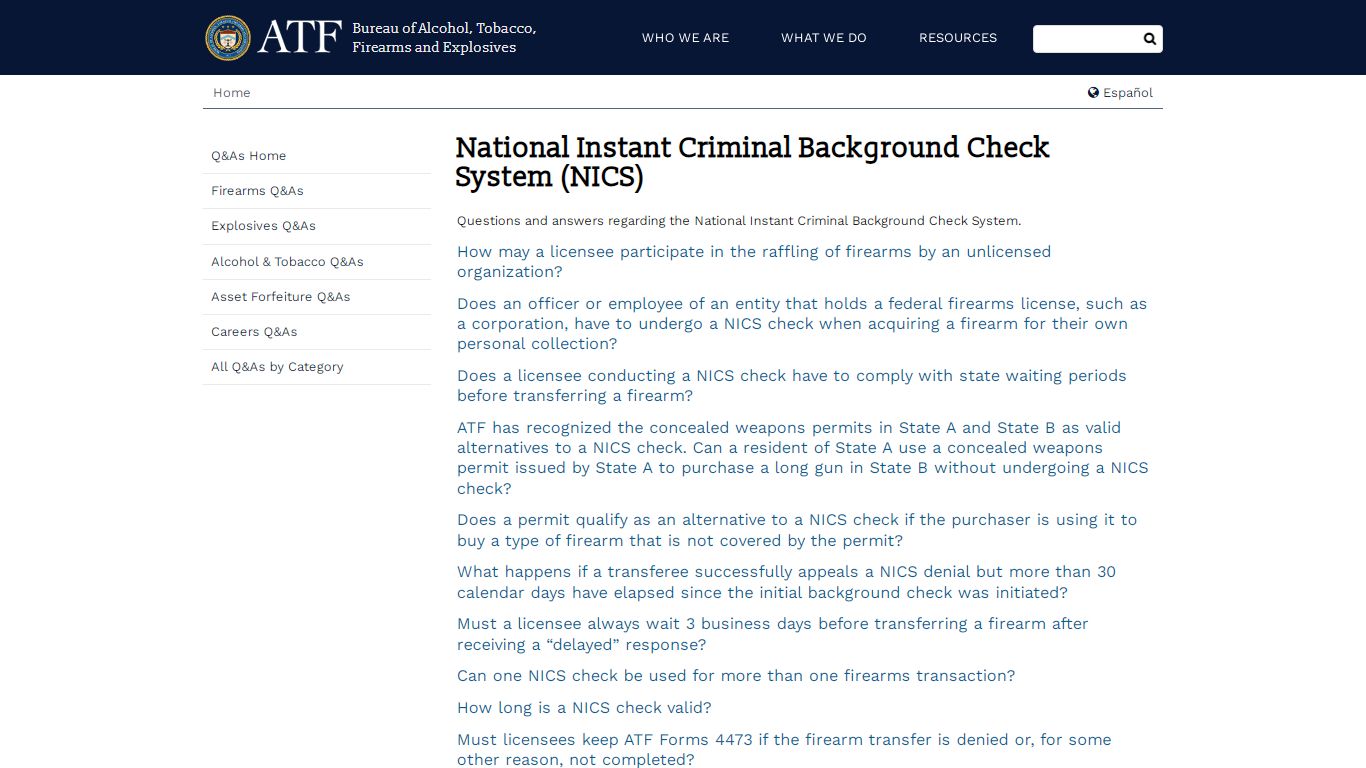Open question about State A and State B permits

(803, 458)
